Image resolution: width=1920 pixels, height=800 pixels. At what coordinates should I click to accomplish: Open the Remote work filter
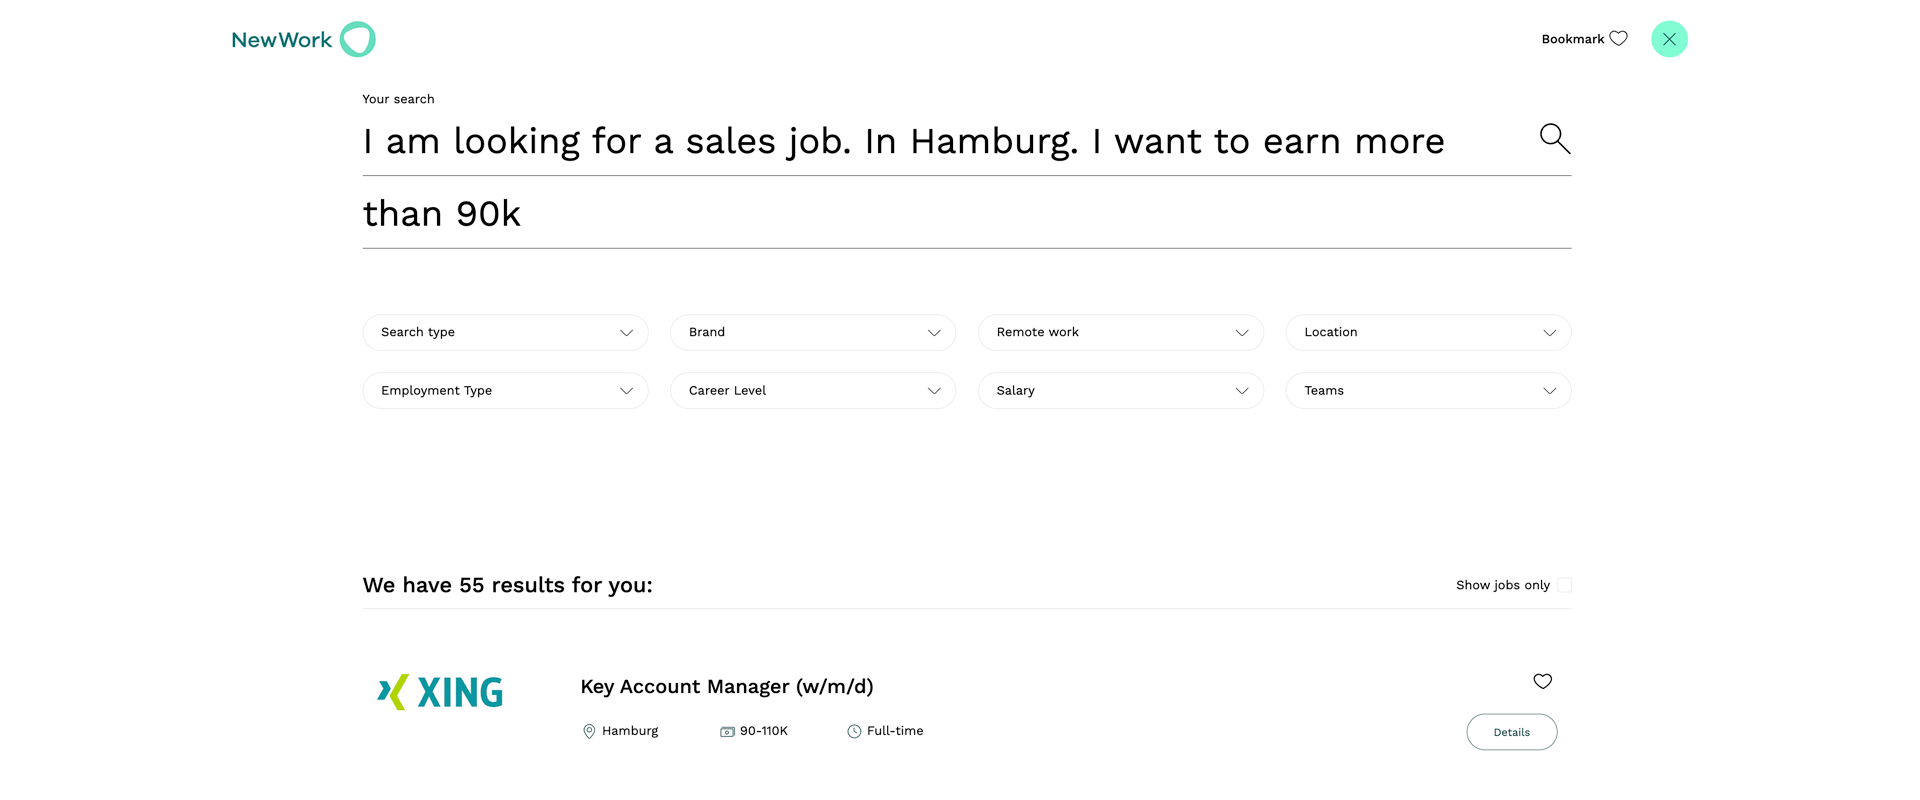[x=1121, y=332]
